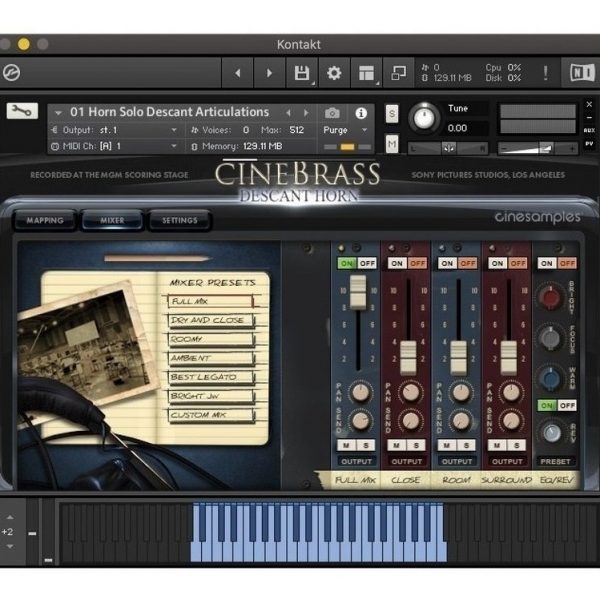Turn off the Full Mix channel
The width and height of the screenshot is (600, 600).
[x=367, y=263]
